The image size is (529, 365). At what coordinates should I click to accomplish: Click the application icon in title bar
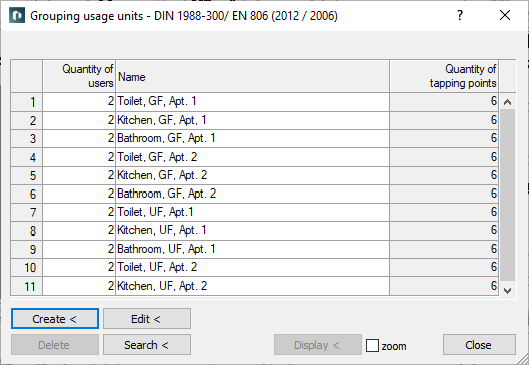[x=17, y=16]
